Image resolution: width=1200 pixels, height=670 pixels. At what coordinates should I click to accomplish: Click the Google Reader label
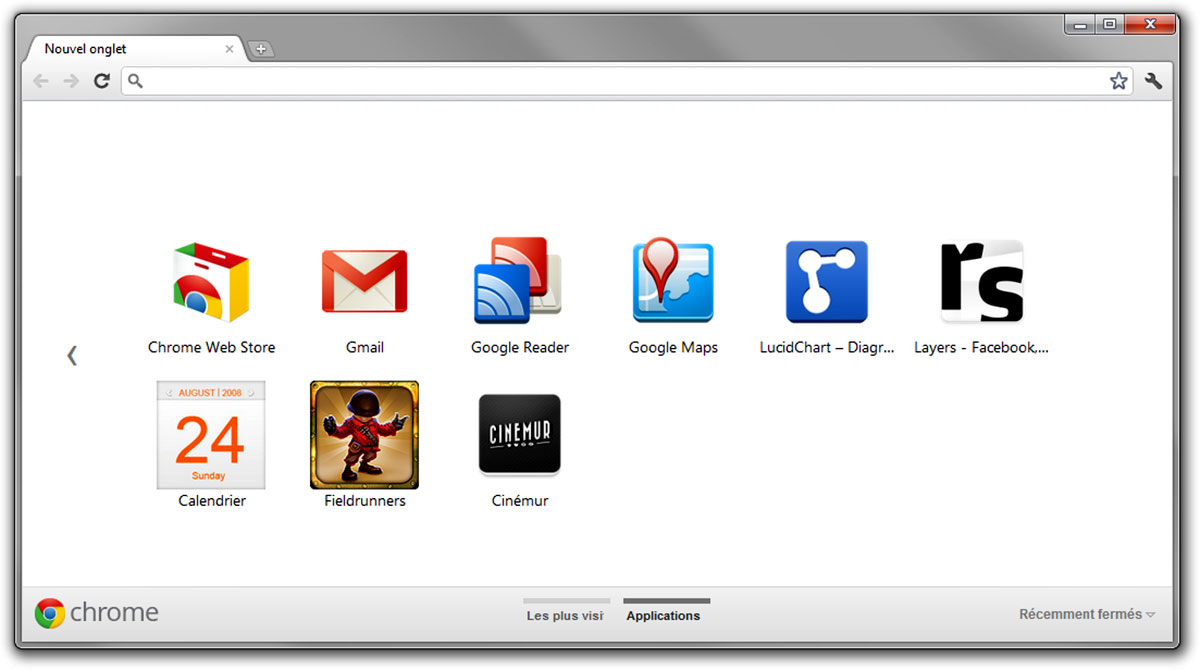pos(520,347)
